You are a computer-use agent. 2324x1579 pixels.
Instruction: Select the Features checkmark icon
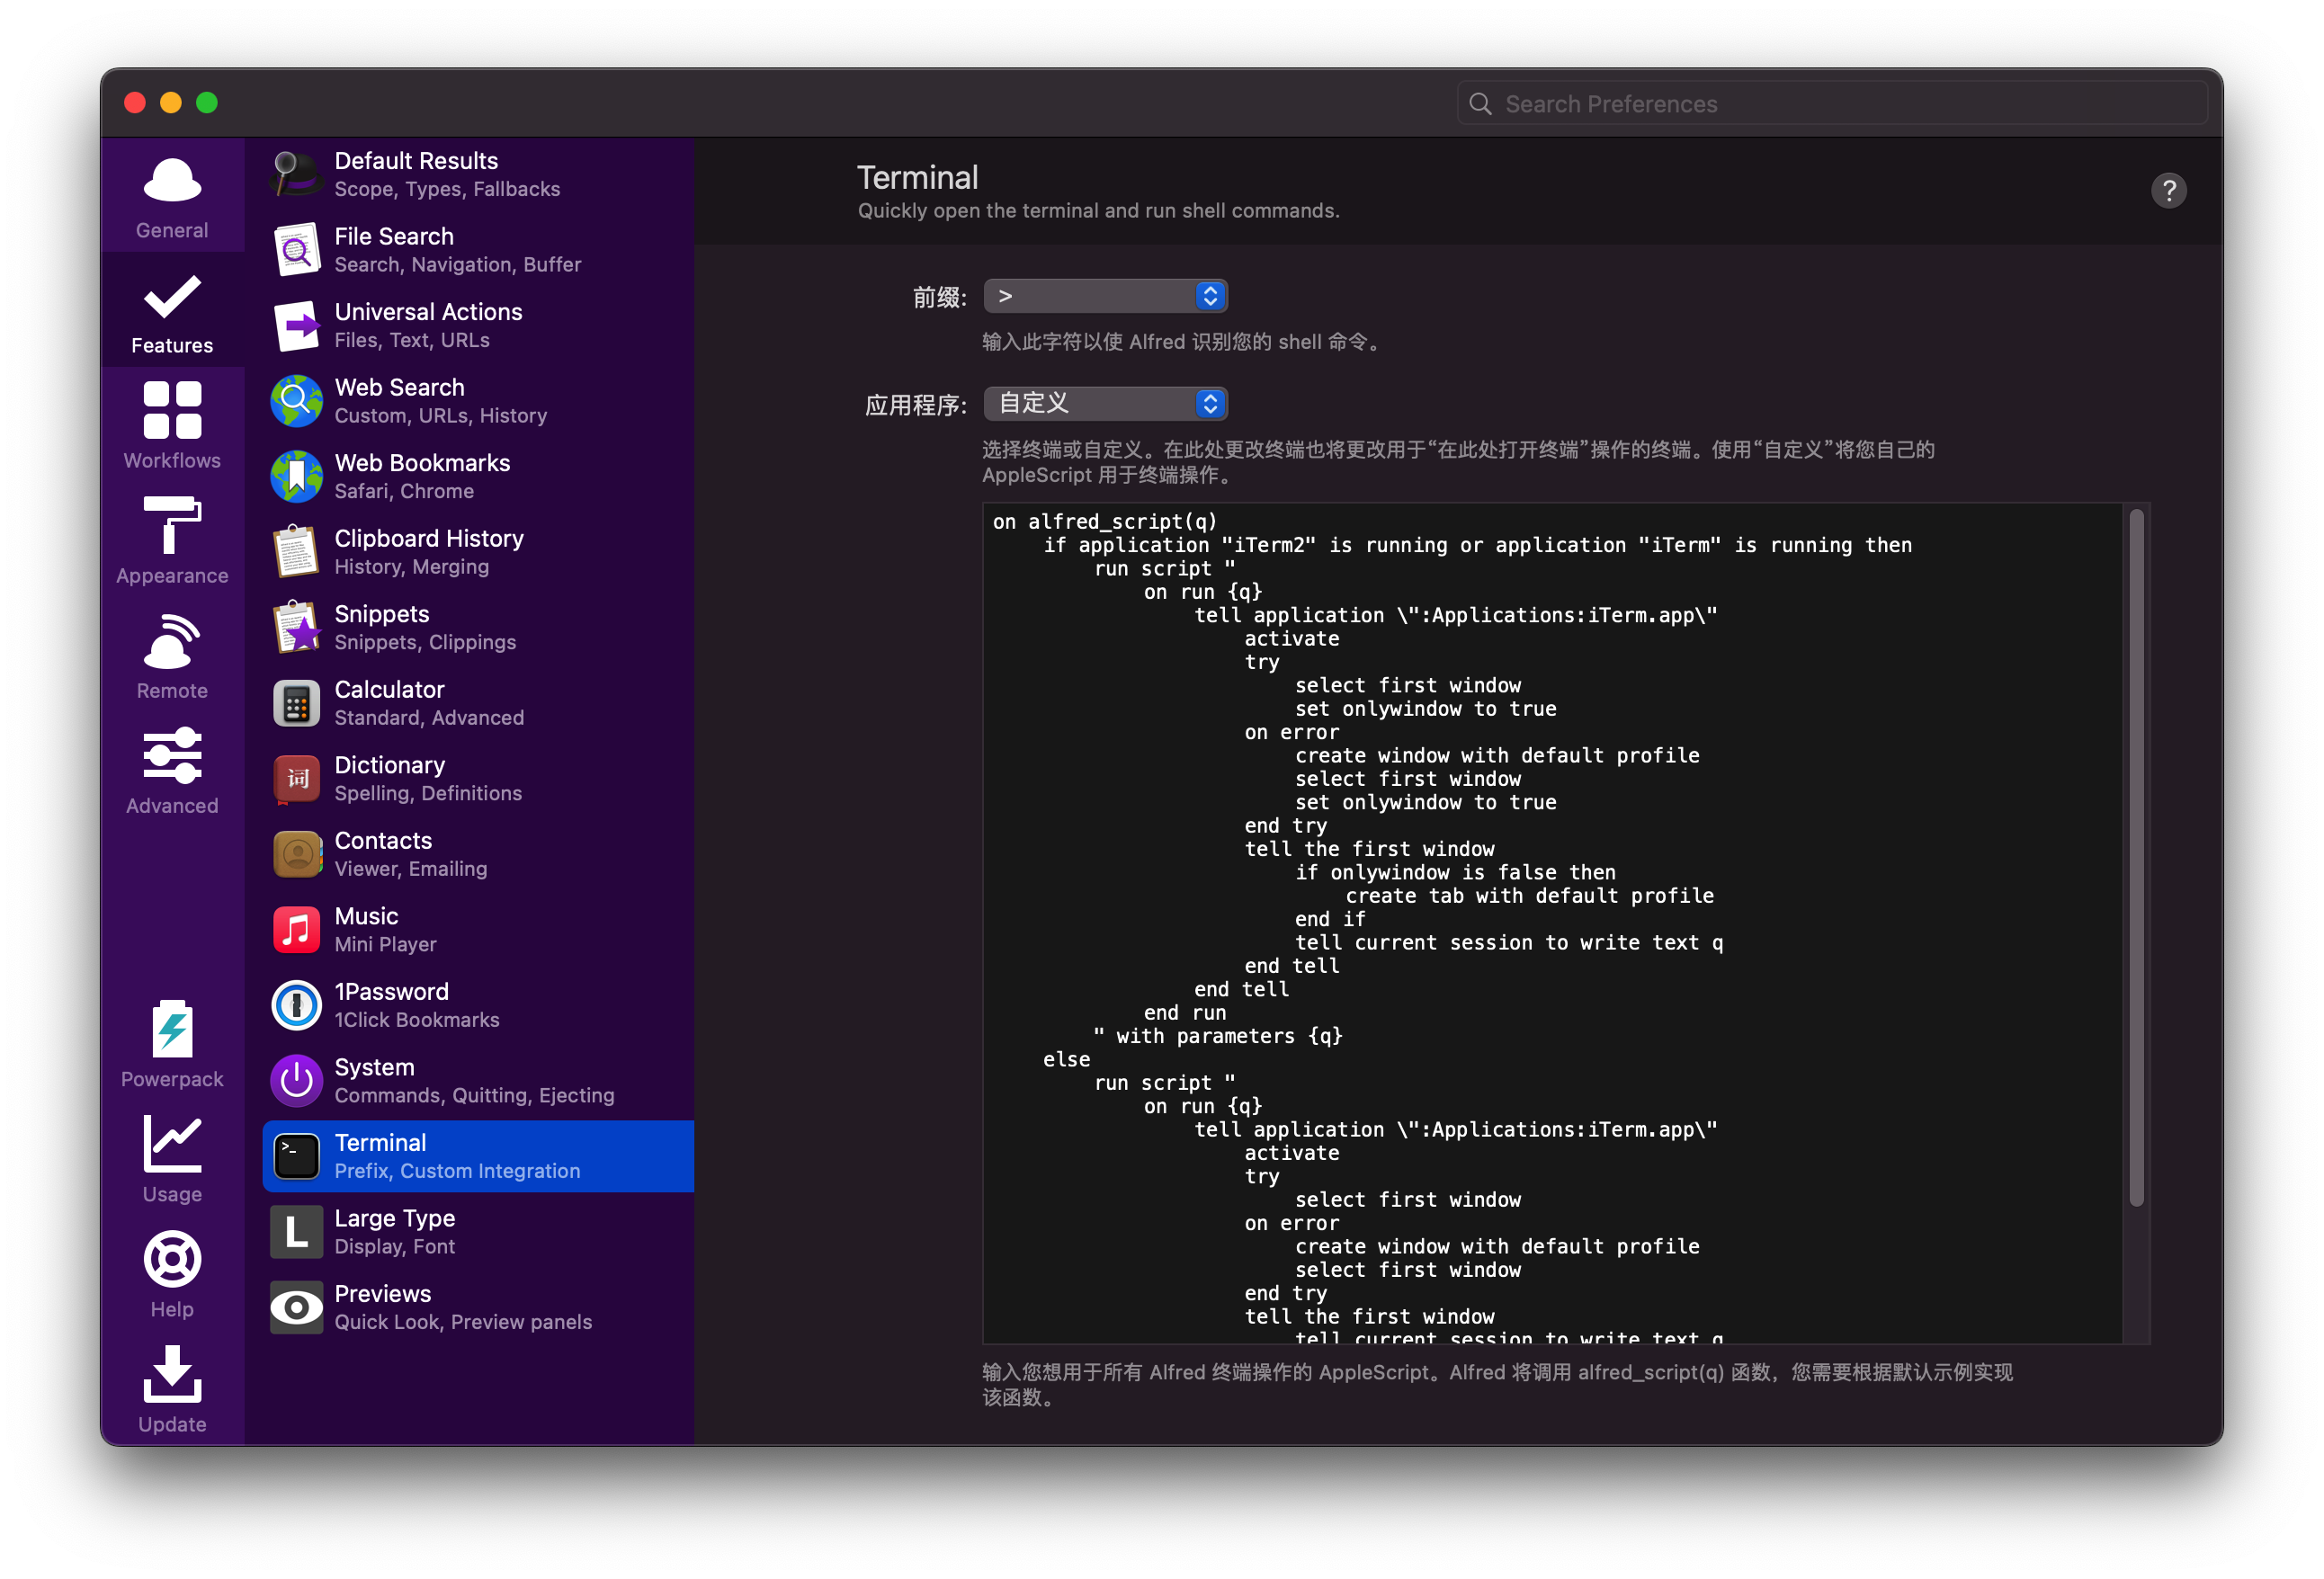click(x=172, y=297)
